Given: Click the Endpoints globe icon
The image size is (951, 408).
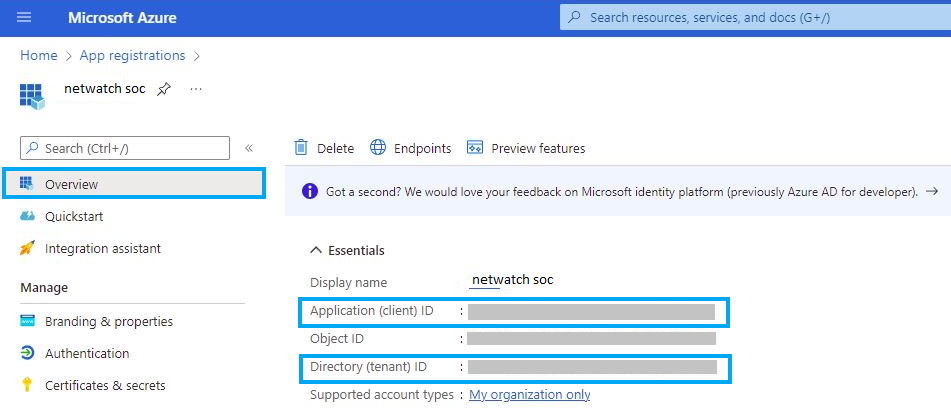Looking at the screenshot, I should pyautogui.click(x=378, y=147).
